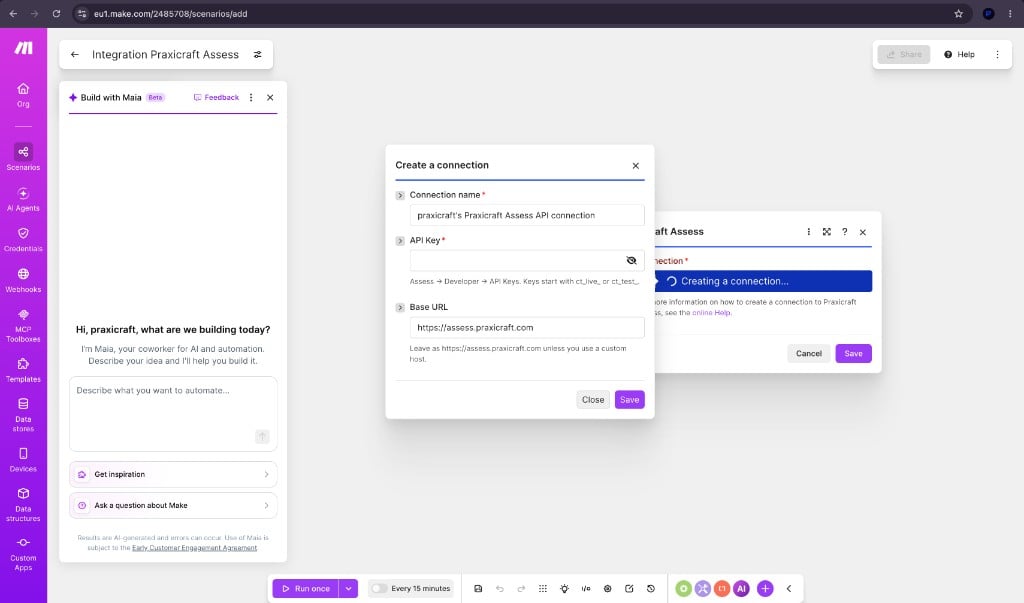This screenshot has width=1024, height=603.
Task: Open notes icon in bottom toolbar
Action: [629, 589]
